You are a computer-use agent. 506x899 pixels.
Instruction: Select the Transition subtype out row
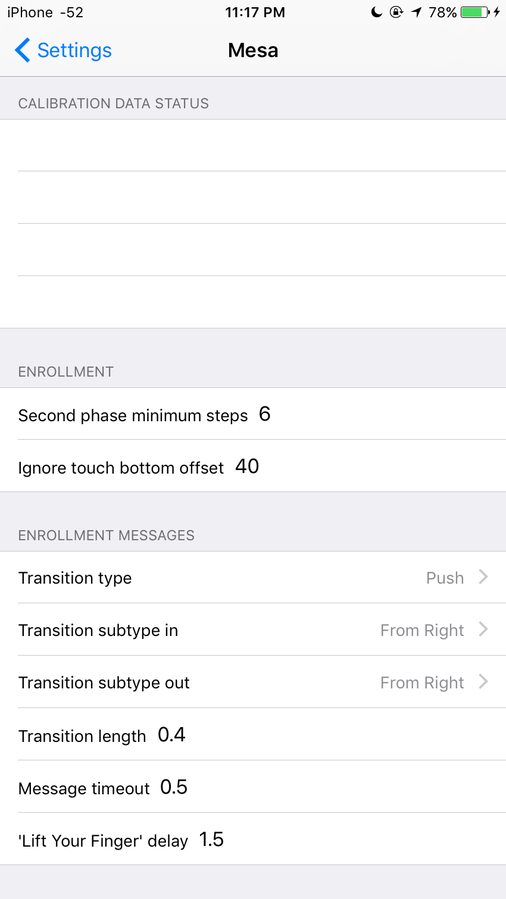(x=253, y=682)
